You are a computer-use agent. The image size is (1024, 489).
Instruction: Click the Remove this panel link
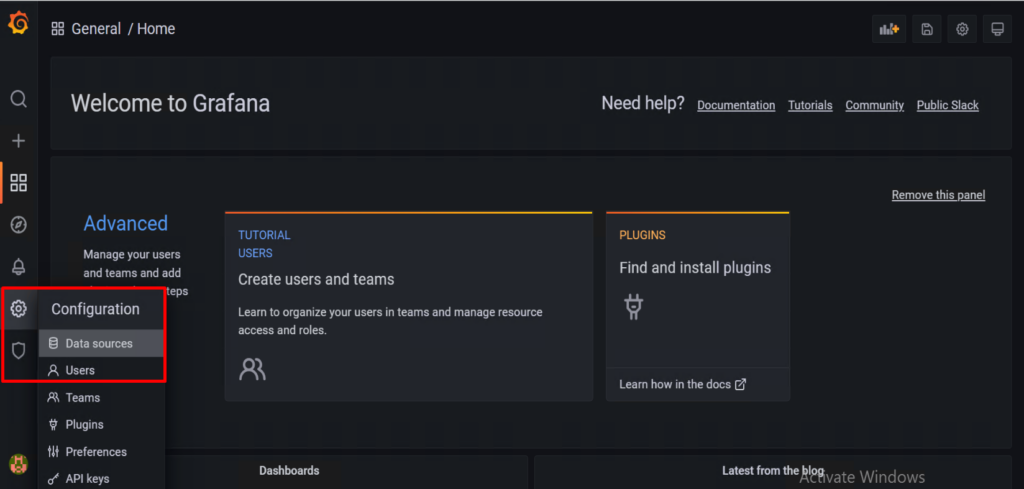[938, 195]
